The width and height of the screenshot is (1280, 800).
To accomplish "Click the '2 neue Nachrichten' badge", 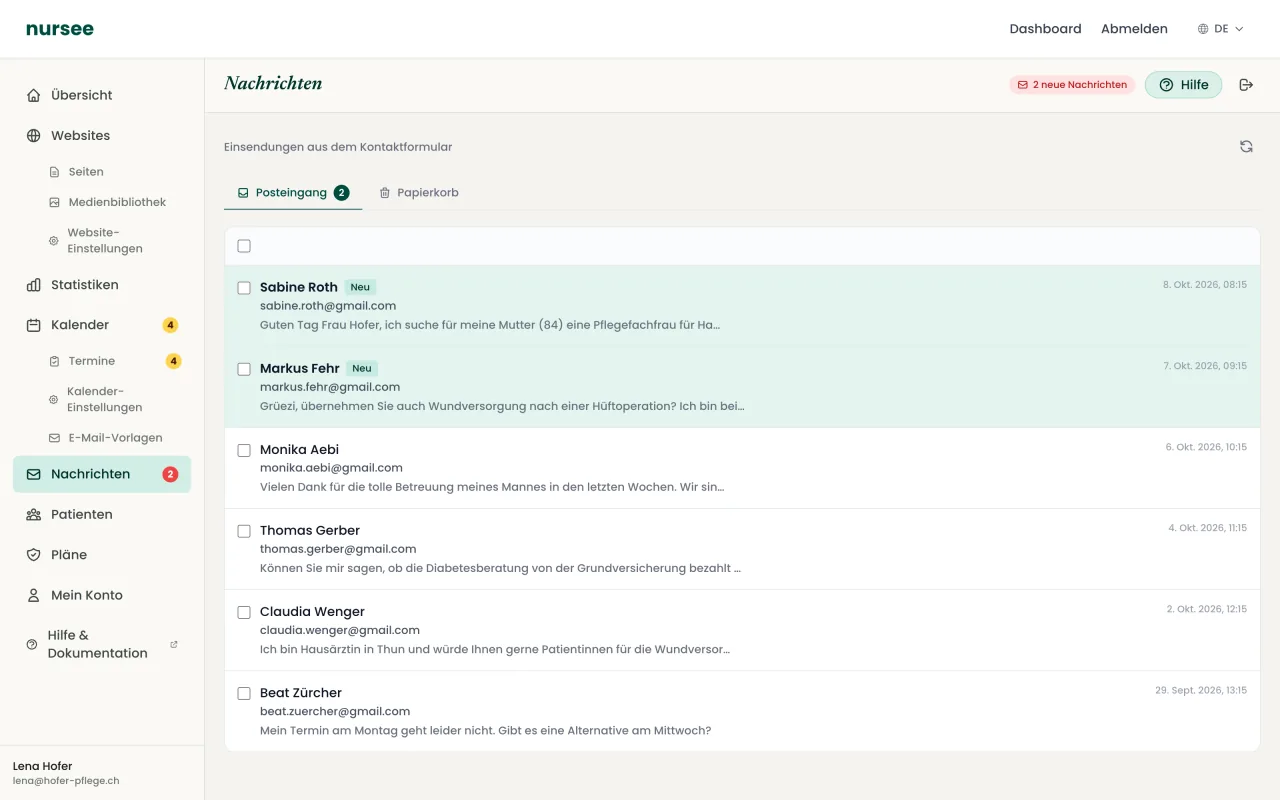I will pyautogui.click(x=1072, y=85).
